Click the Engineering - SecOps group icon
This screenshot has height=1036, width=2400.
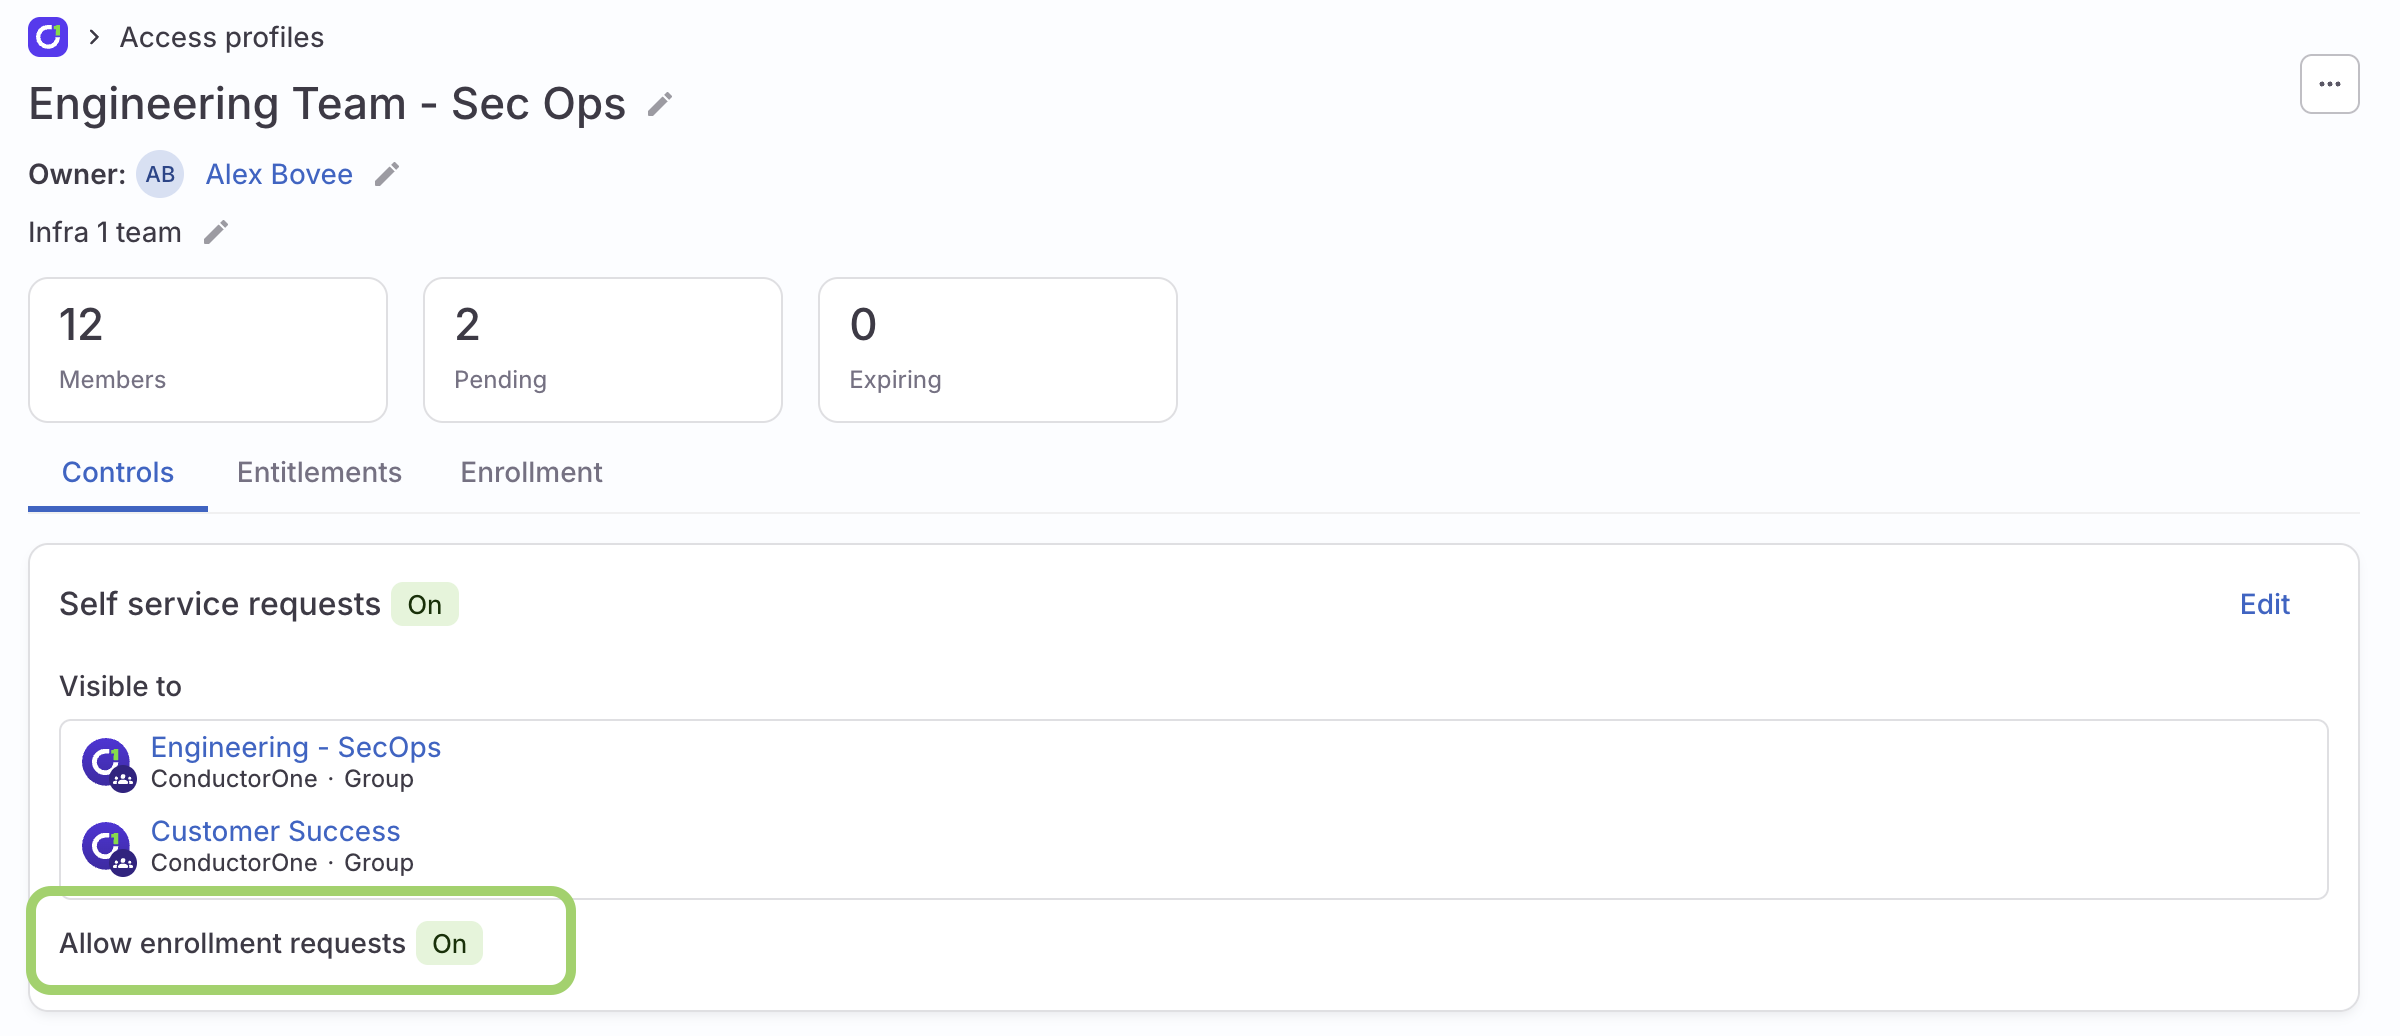(x=107, y=762)
